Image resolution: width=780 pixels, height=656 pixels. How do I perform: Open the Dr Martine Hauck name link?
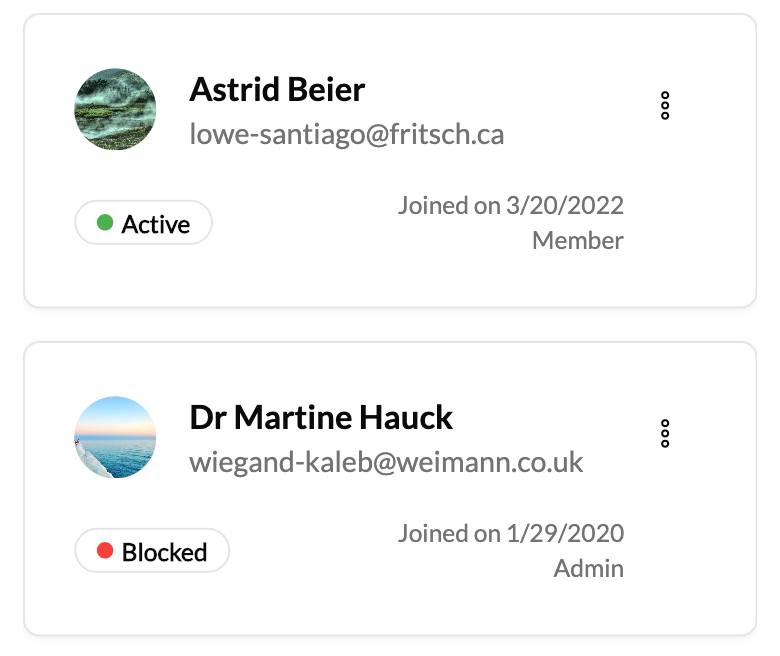[x=321, y=417]
